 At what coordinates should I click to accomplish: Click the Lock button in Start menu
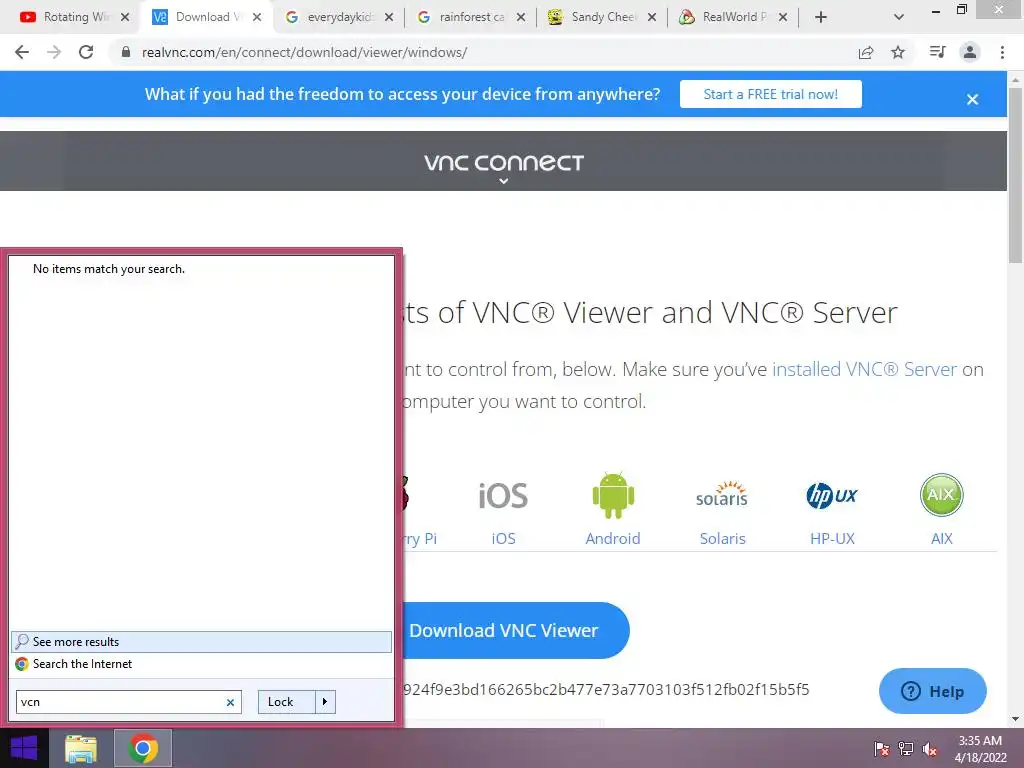287,702
